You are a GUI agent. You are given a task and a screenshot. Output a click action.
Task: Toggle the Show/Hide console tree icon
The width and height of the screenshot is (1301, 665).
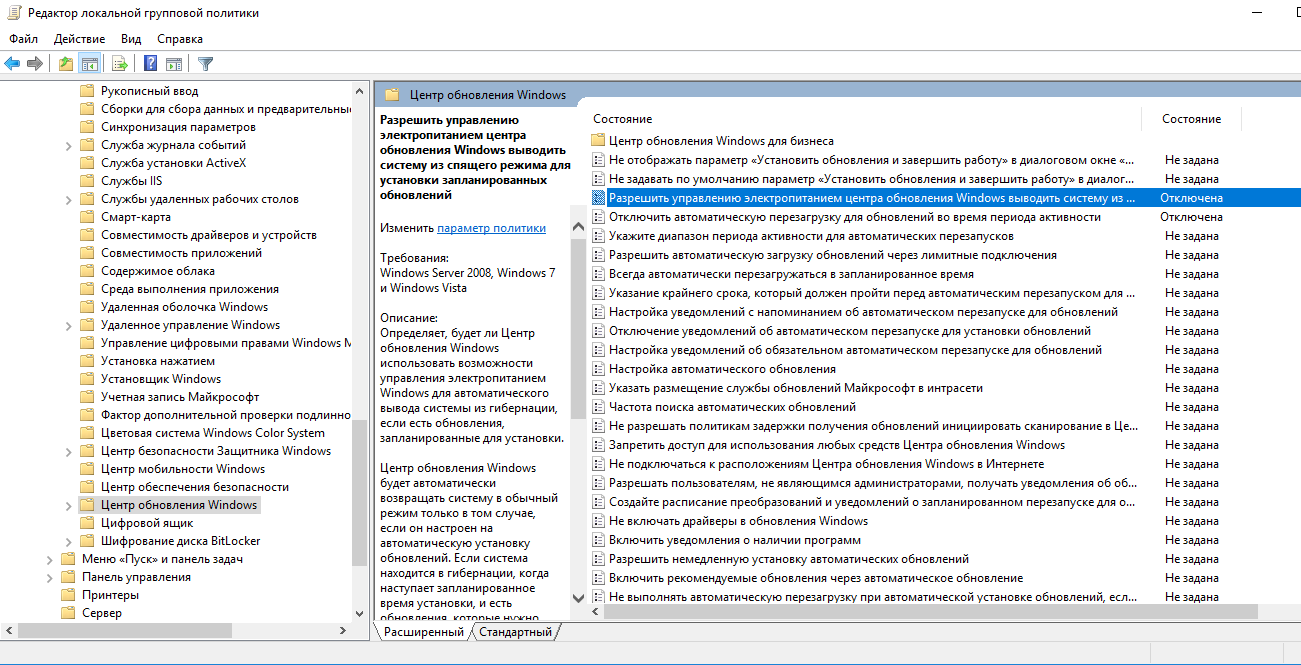[x=90, y=62]
